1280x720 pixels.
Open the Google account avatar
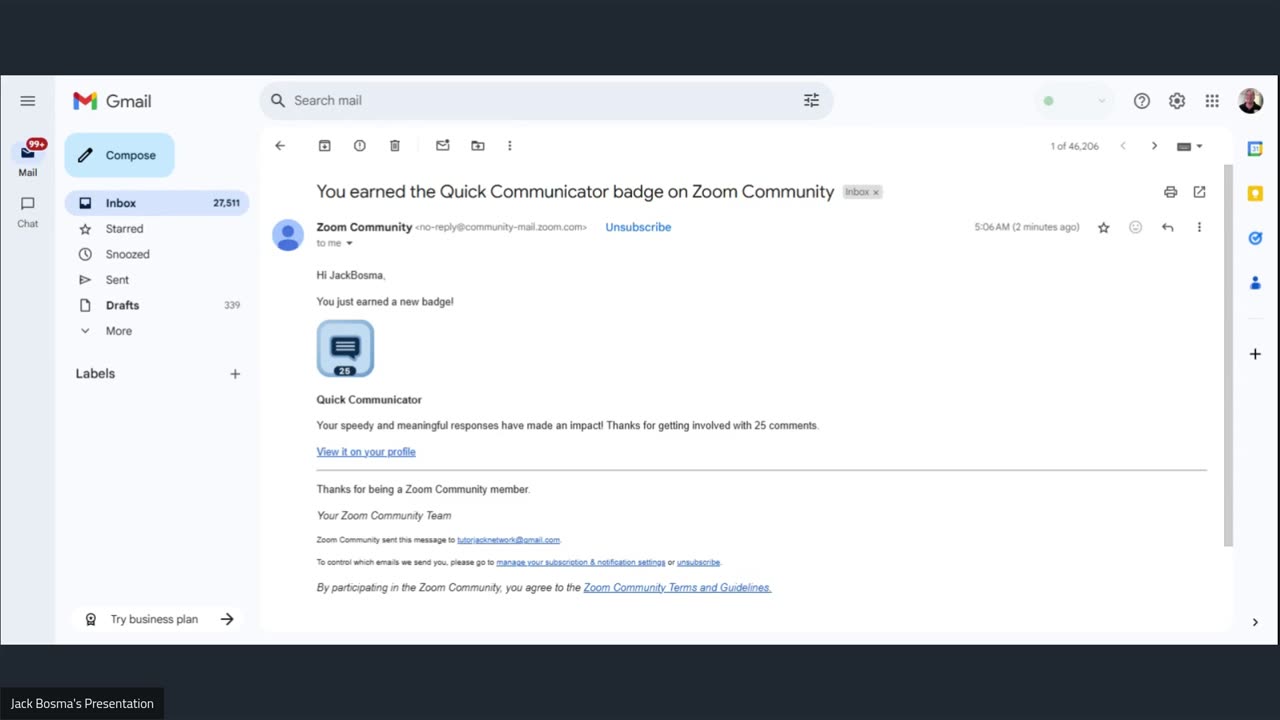click(x=1250, y=101)
